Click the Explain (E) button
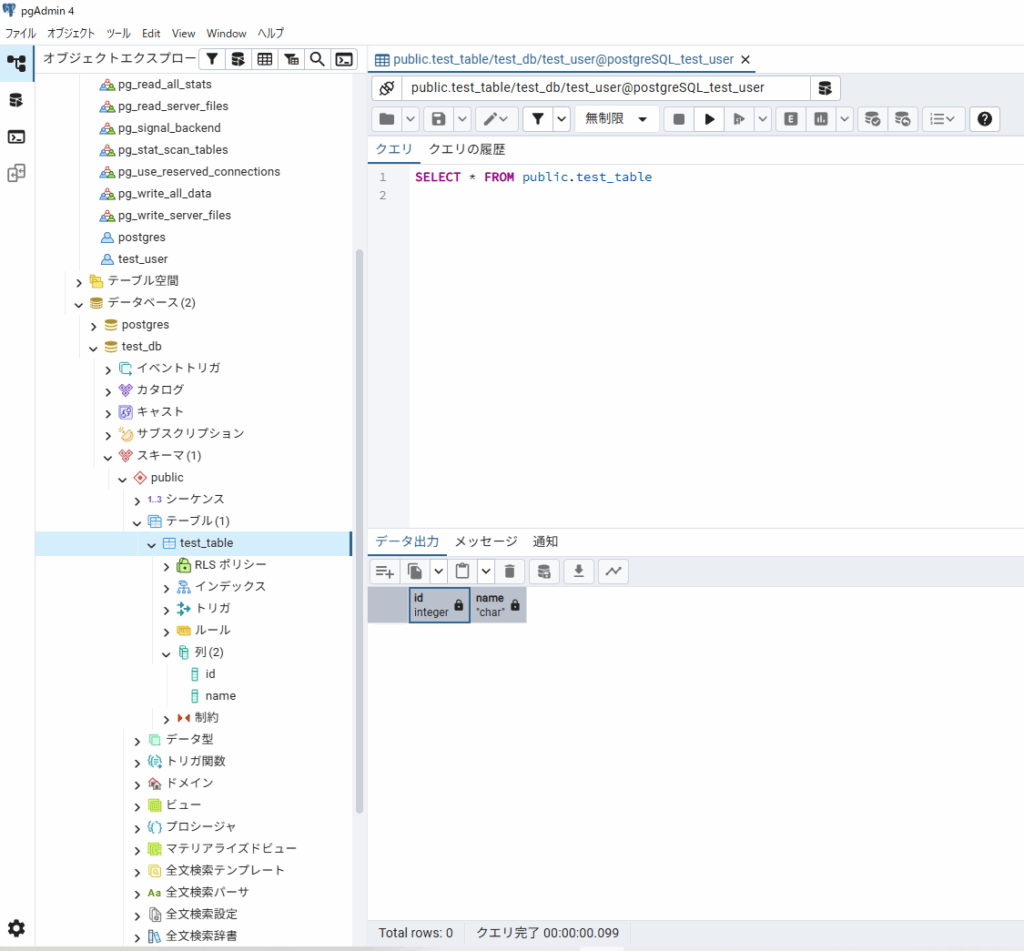This screenshot has height=951, width=1024. (791, 119)
